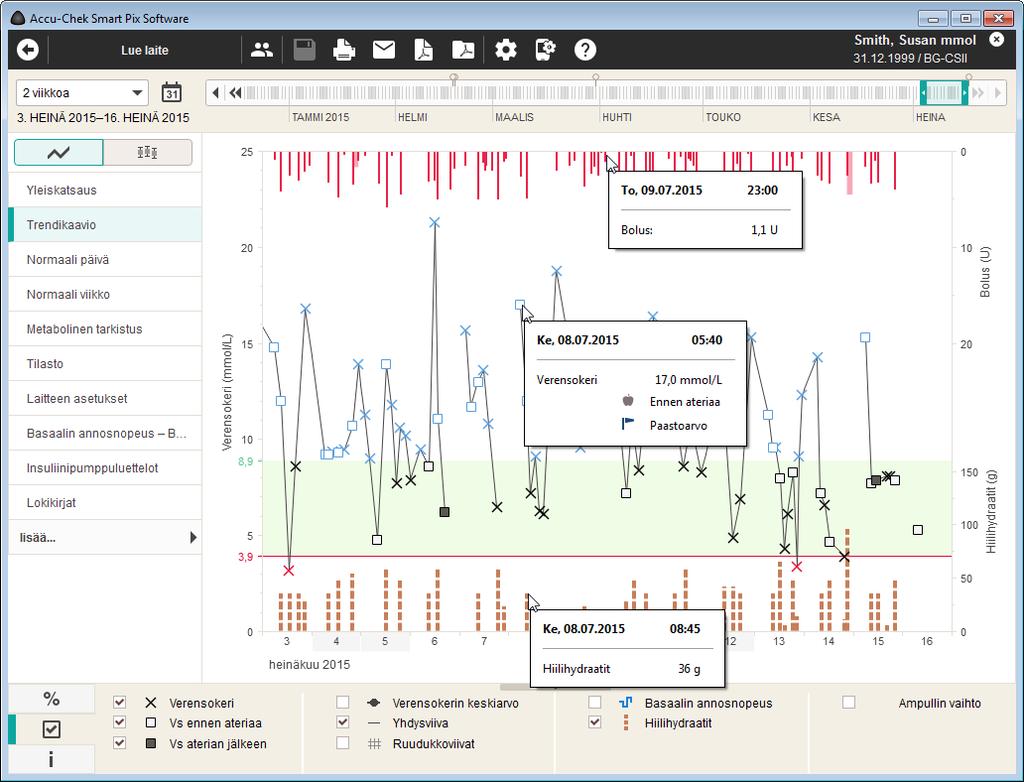Open the help question mark icon
Screen dimensions: 1024x782
[585, 50]
